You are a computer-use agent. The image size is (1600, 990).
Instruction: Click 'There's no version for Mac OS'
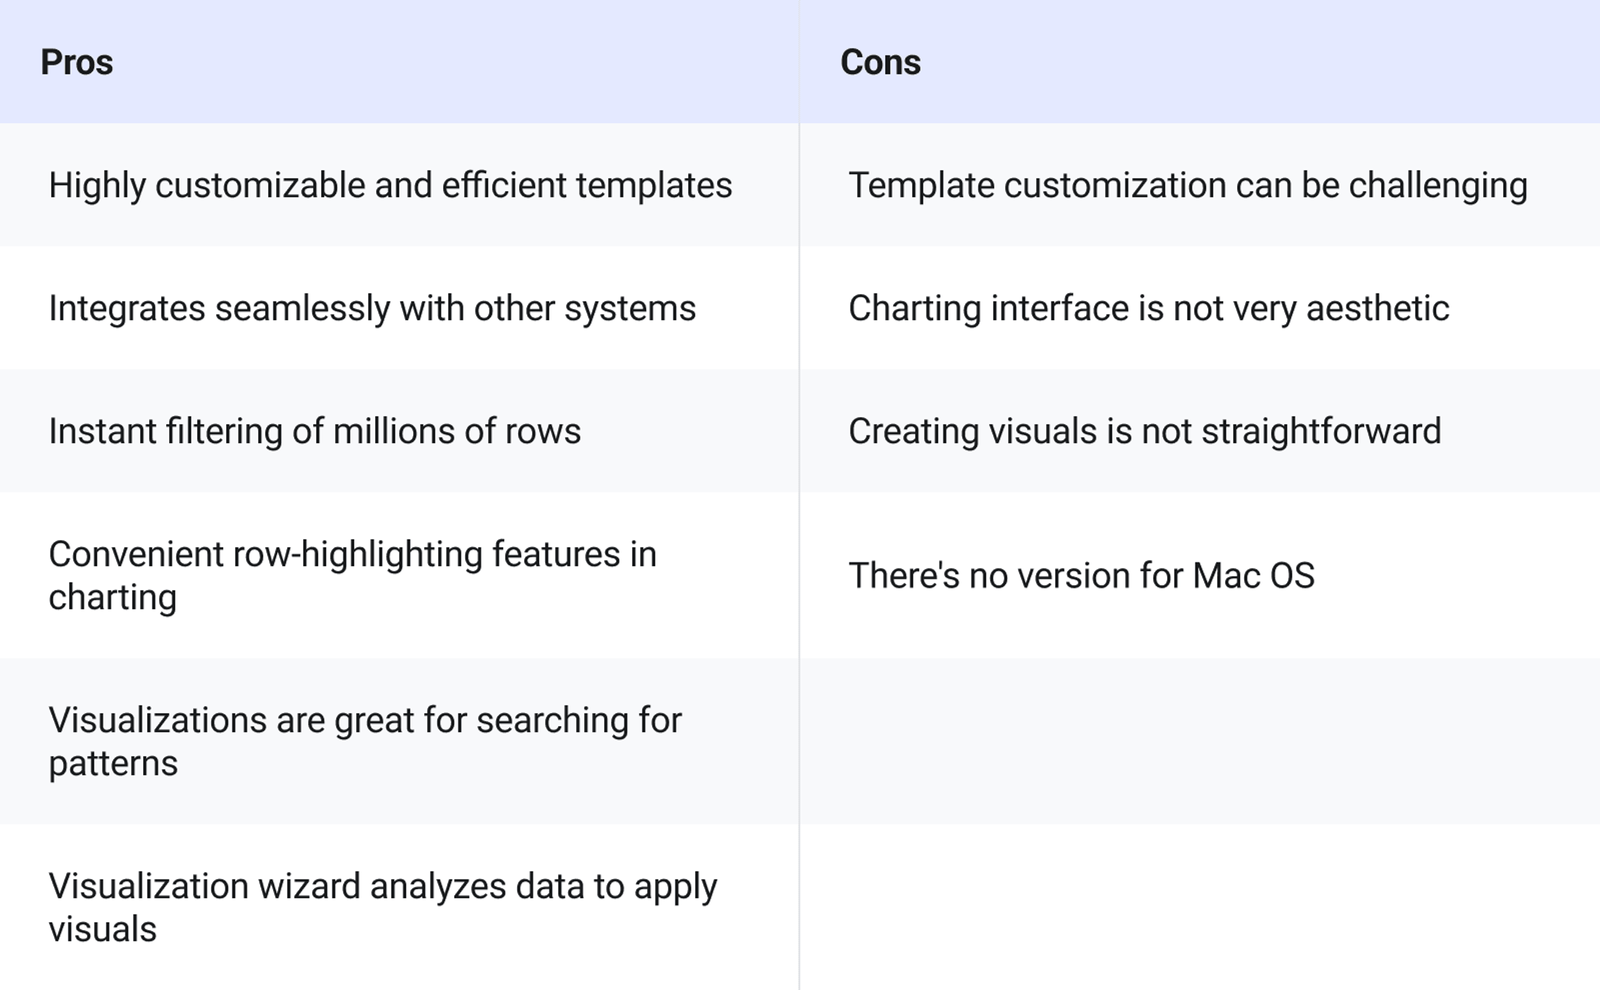pos(1081,575)
